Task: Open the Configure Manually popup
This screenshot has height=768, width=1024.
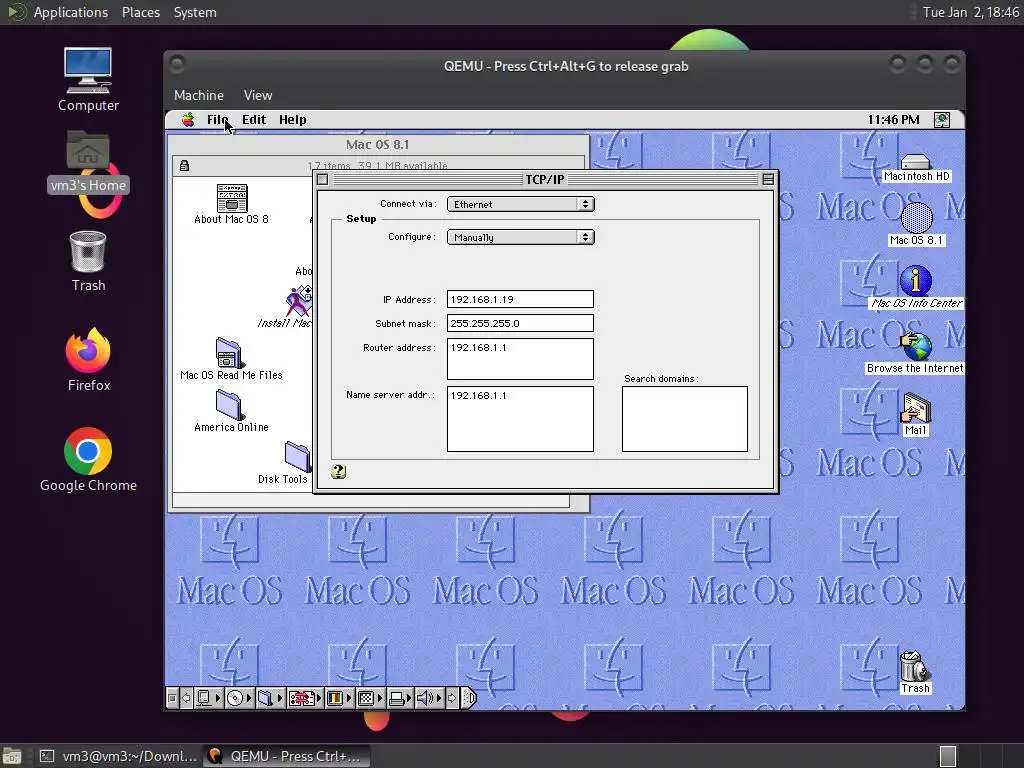Action: pyautogui.click(x=520, y=237)
